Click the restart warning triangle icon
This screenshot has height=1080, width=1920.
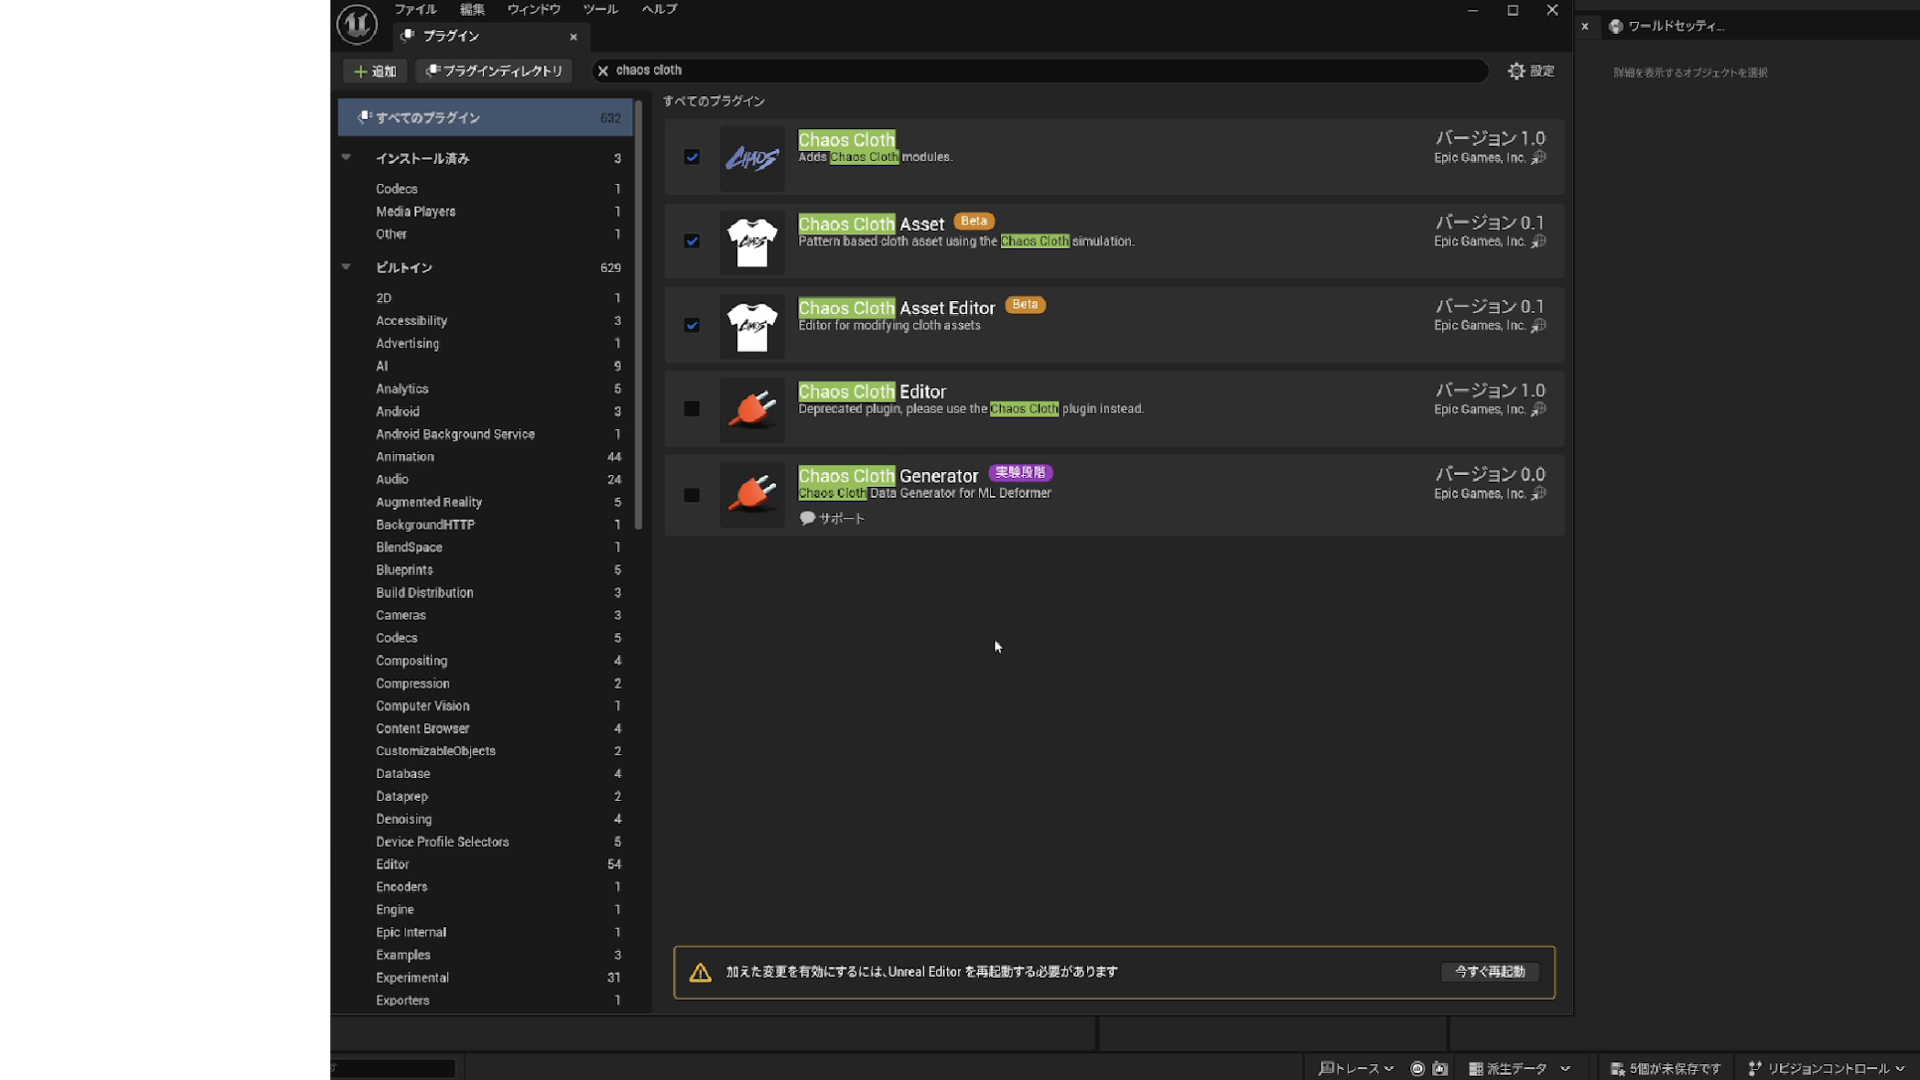click(x=700, y=972)
